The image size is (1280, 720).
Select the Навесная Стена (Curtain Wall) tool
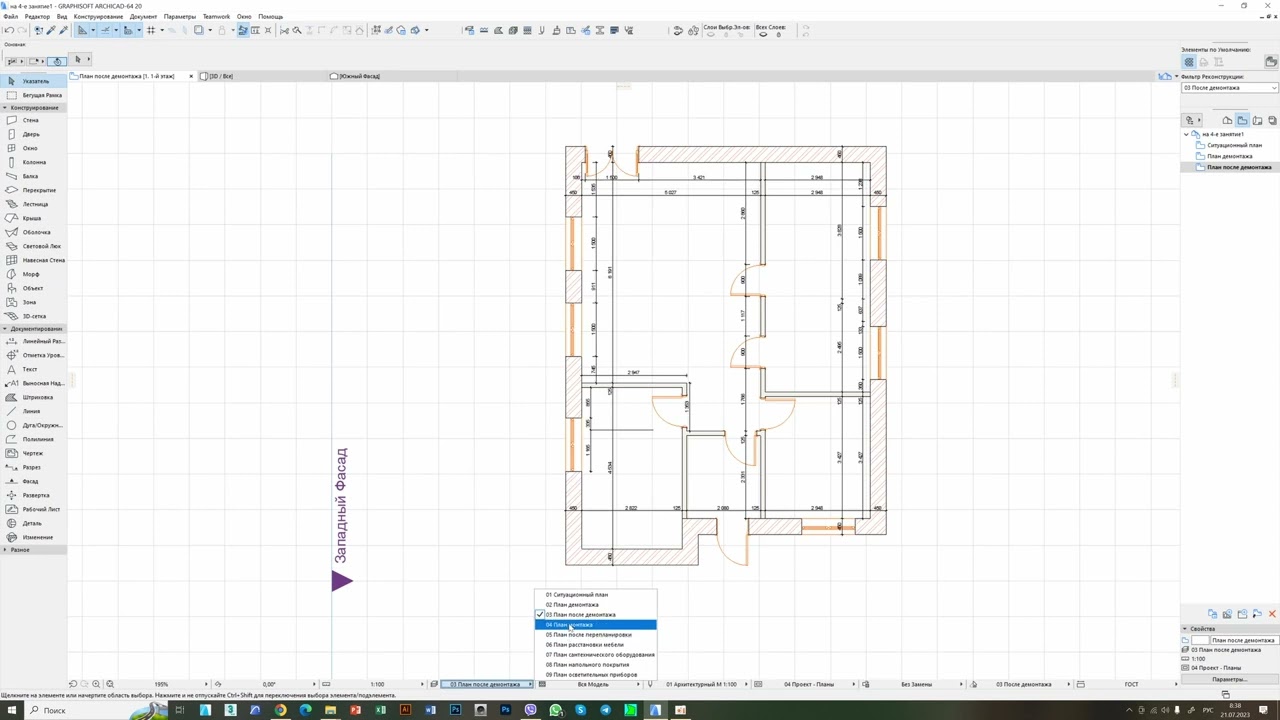pos(43,260)
